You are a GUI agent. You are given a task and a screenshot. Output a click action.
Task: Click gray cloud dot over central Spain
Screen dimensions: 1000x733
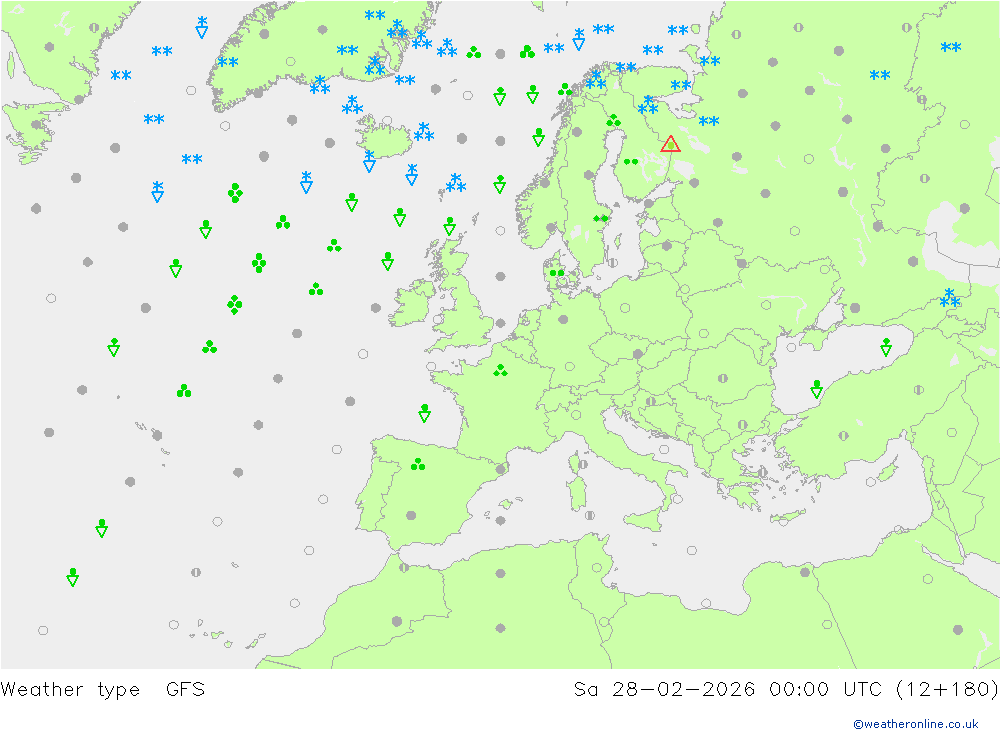click(411, 515)
